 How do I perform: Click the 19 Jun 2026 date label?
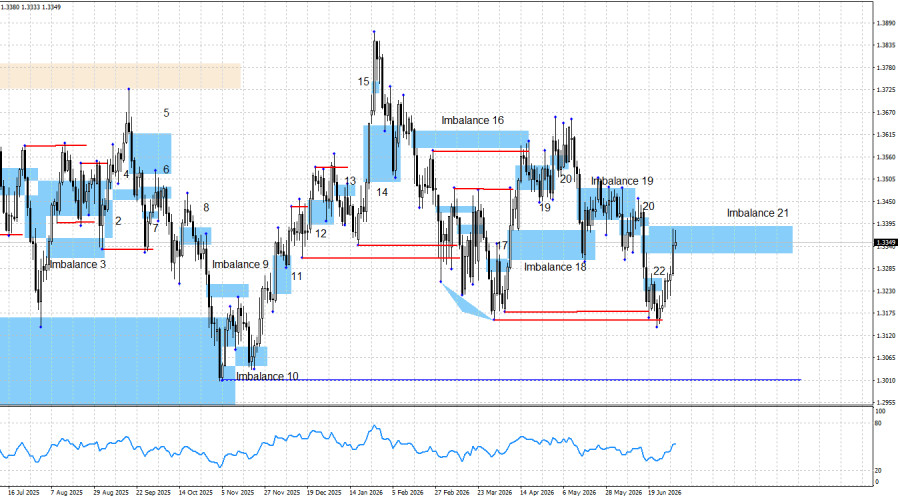click(665, 493)
